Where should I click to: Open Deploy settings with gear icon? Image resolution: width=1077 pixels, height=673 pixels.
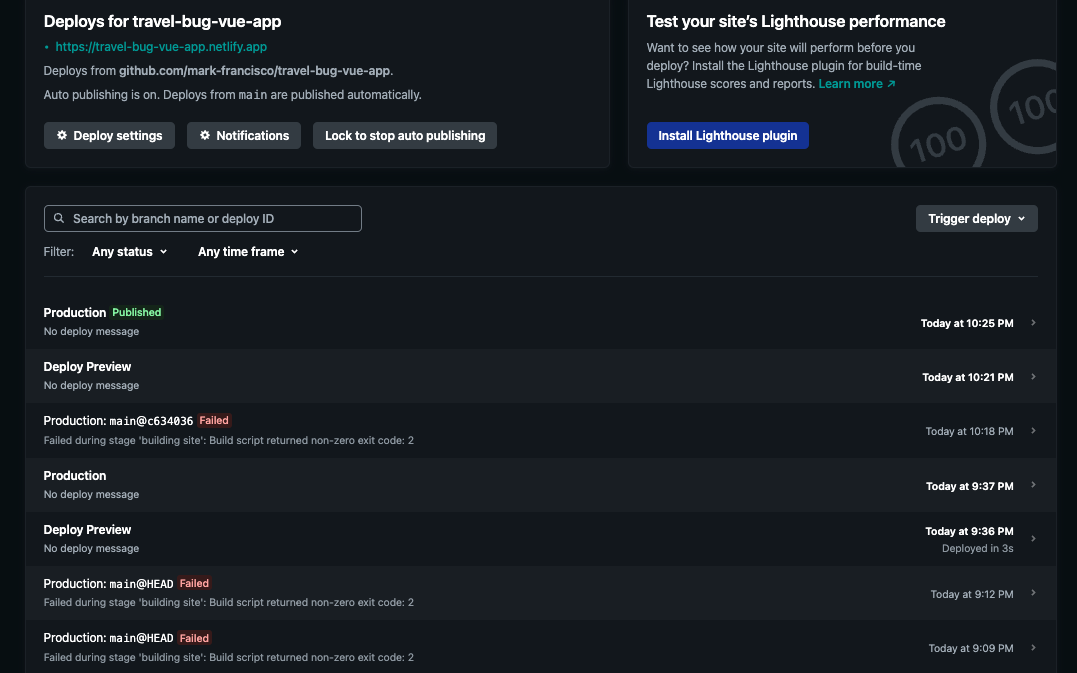coord(110,136)
